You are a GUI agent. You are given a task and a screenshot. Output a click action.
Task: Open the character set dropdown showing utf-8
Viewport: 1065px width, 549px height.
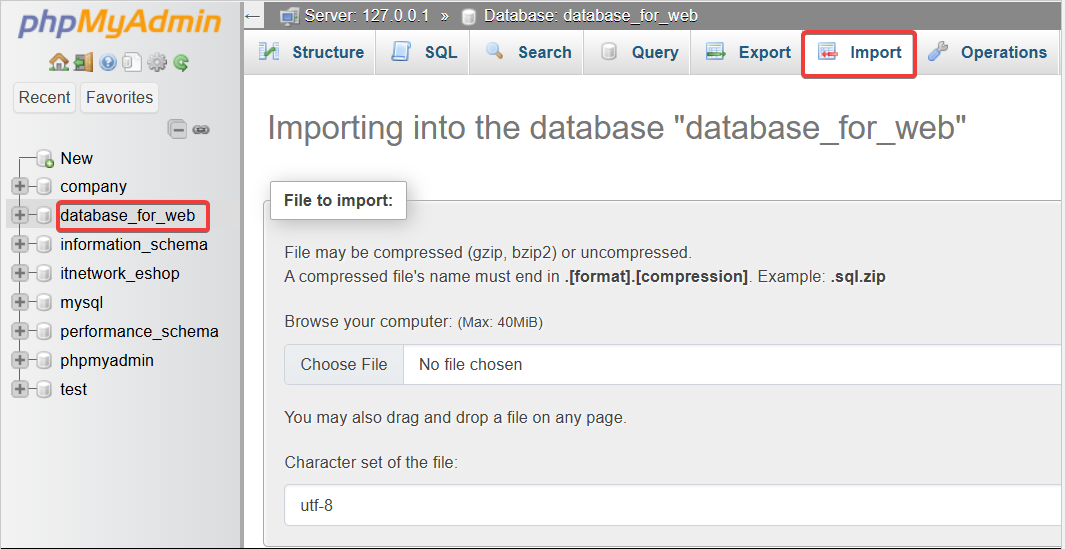click(x=670, y=506)
